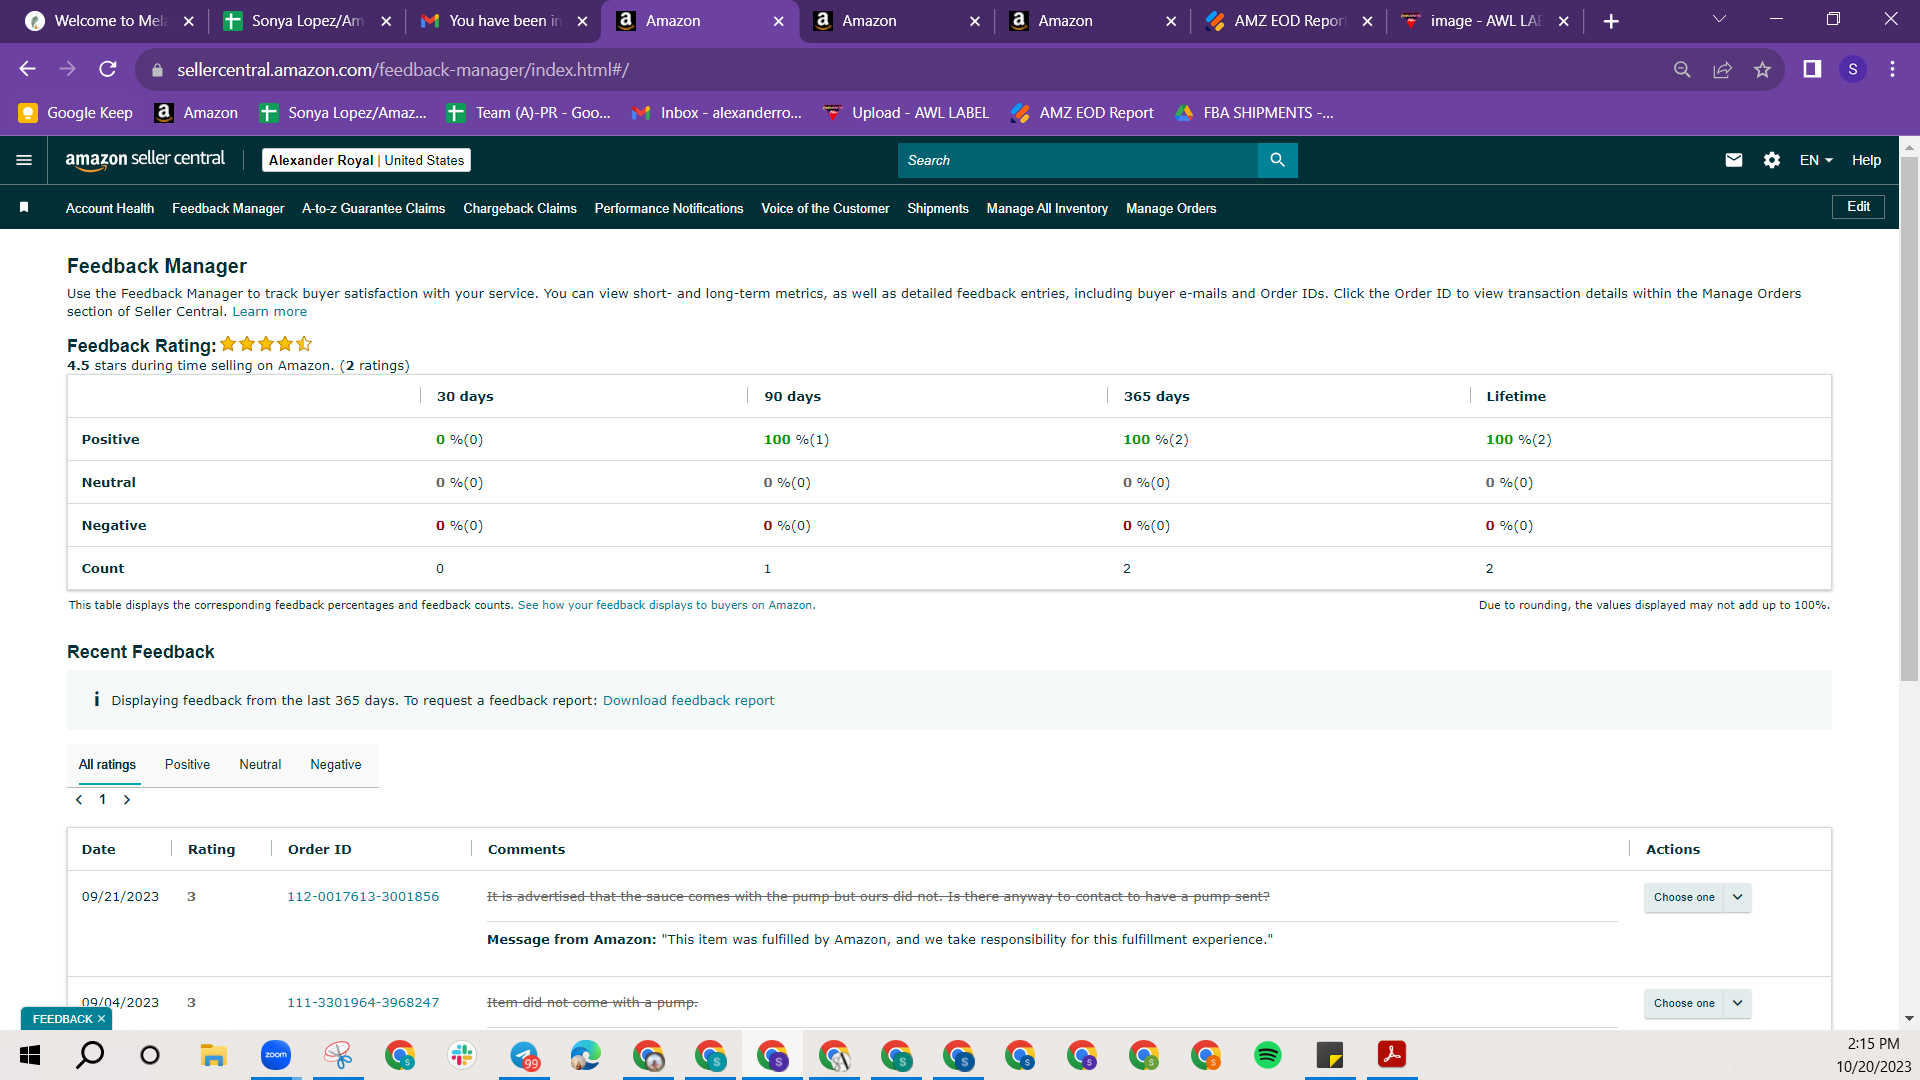The height and width of the screenshot is (1080, 1920).
Task: Open the Seller Central hamburger menu
Action: tap(24, 160)
